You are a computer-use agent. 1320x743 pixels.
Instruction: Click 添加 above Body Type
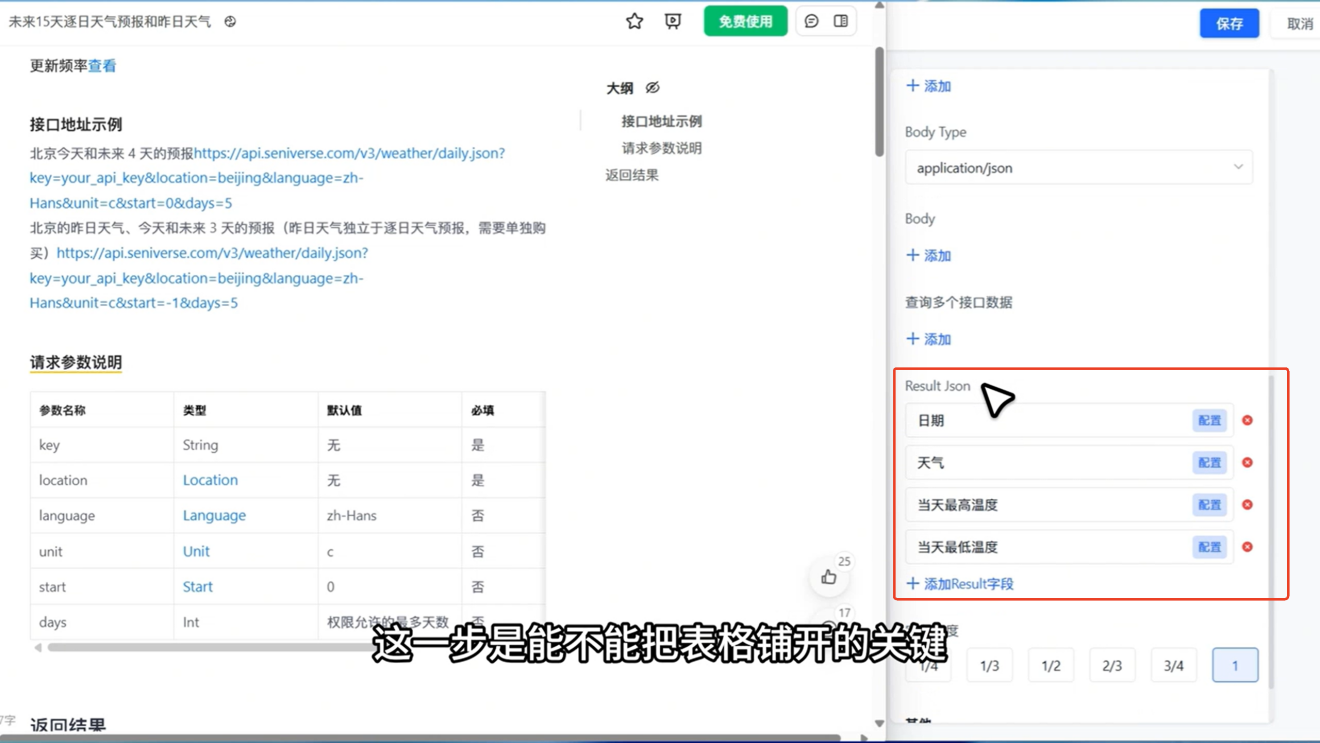click(929, 86)
